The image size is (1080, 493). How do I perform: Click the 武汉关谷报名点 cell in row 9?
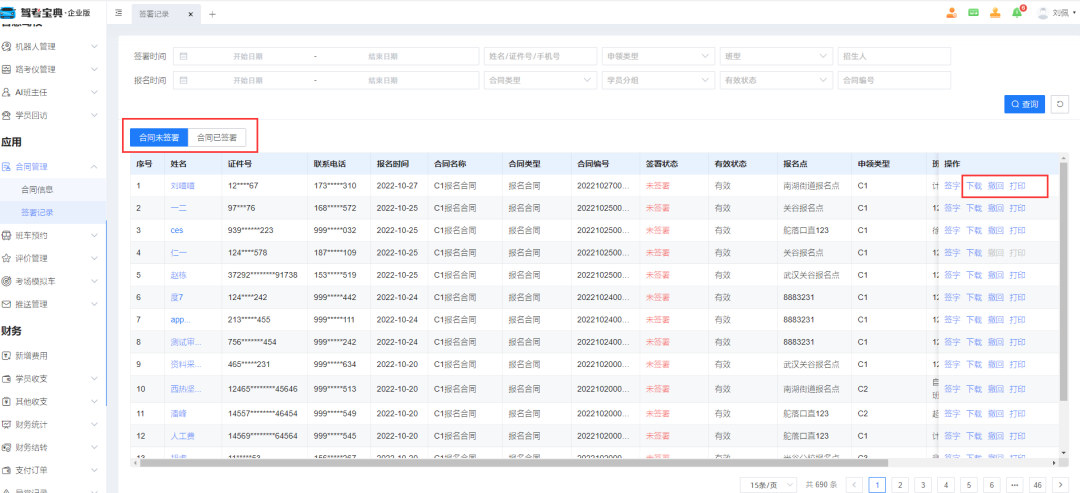(811, 364)
